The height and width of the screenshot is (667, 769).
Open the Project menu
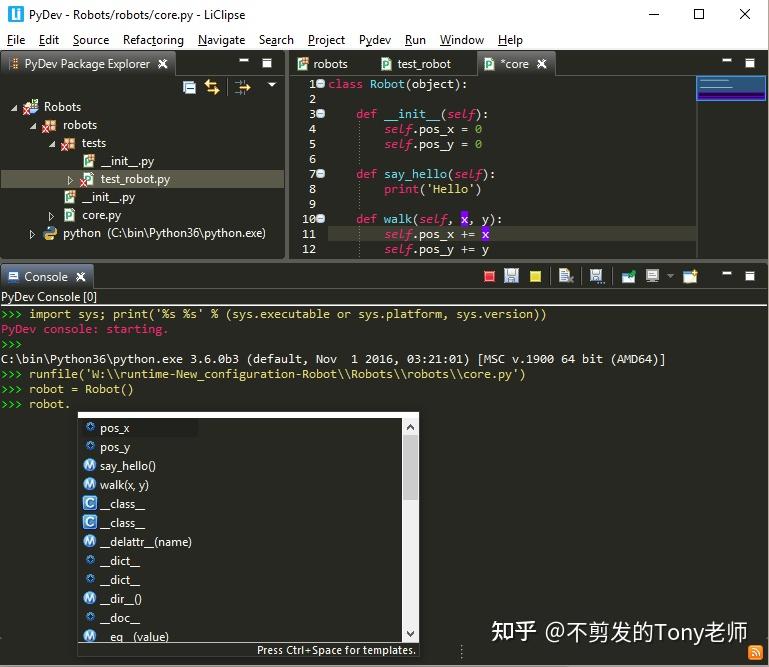326,40
